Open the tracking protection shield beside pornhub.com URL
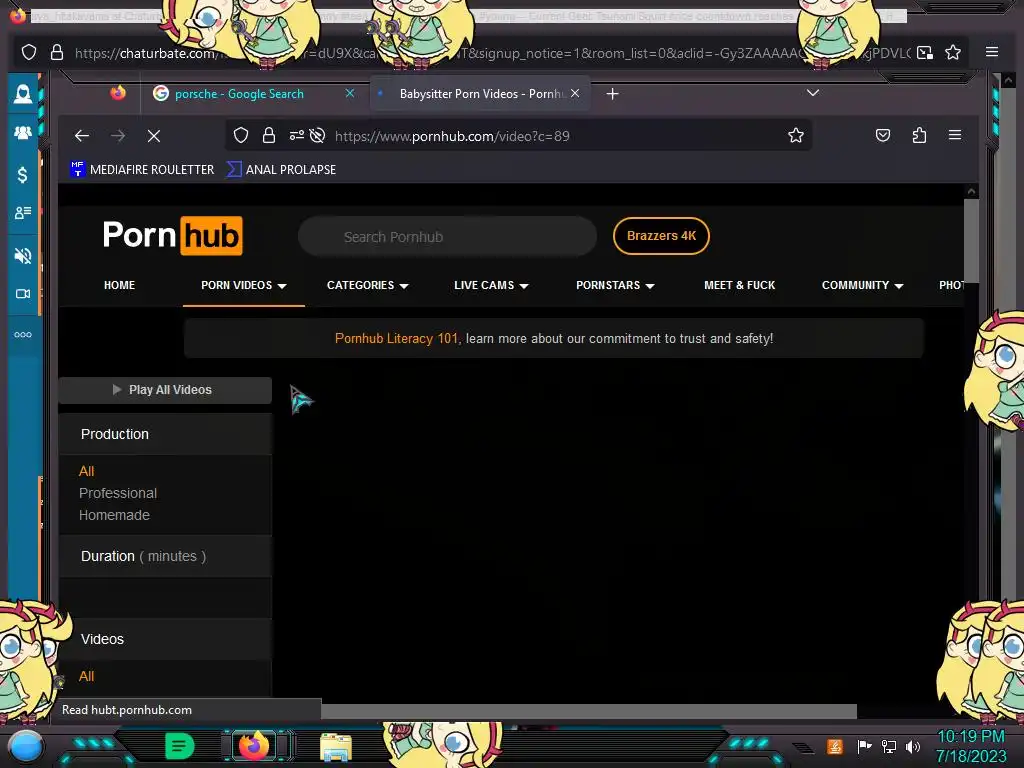This screenshot has height=768, width=1024. click(241, 136)
